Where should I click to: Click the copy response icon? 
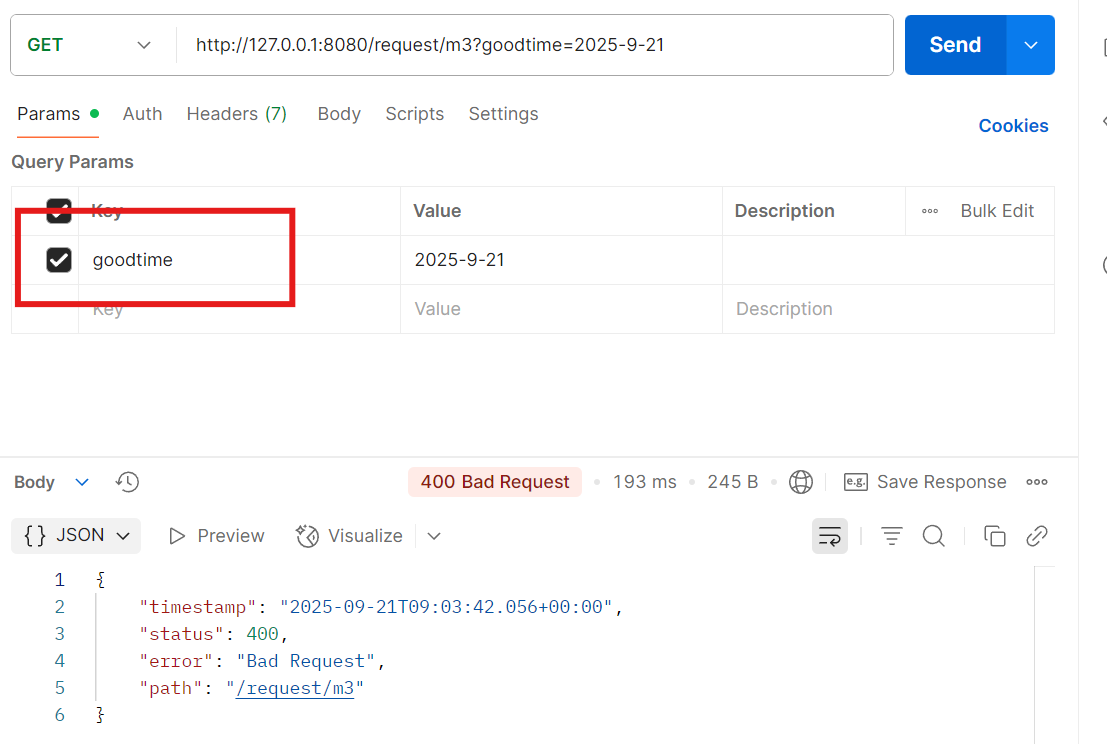994,536
